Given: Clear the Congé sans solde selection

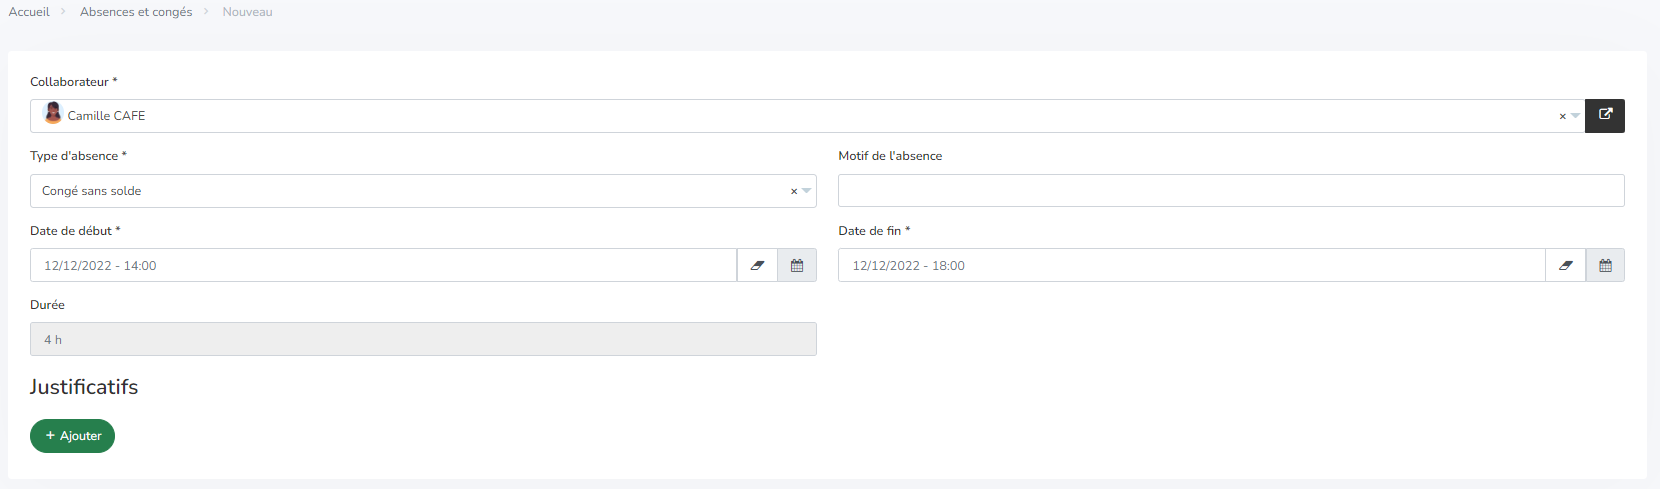Looking at the screenshot, I should (794, 191).
